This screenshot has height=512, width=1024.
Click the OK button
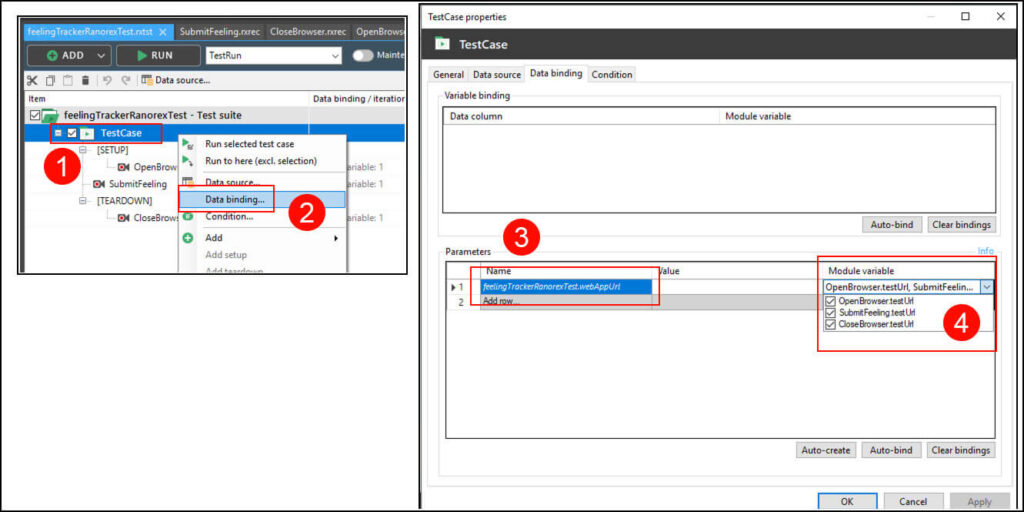click(x=845, y=502)
